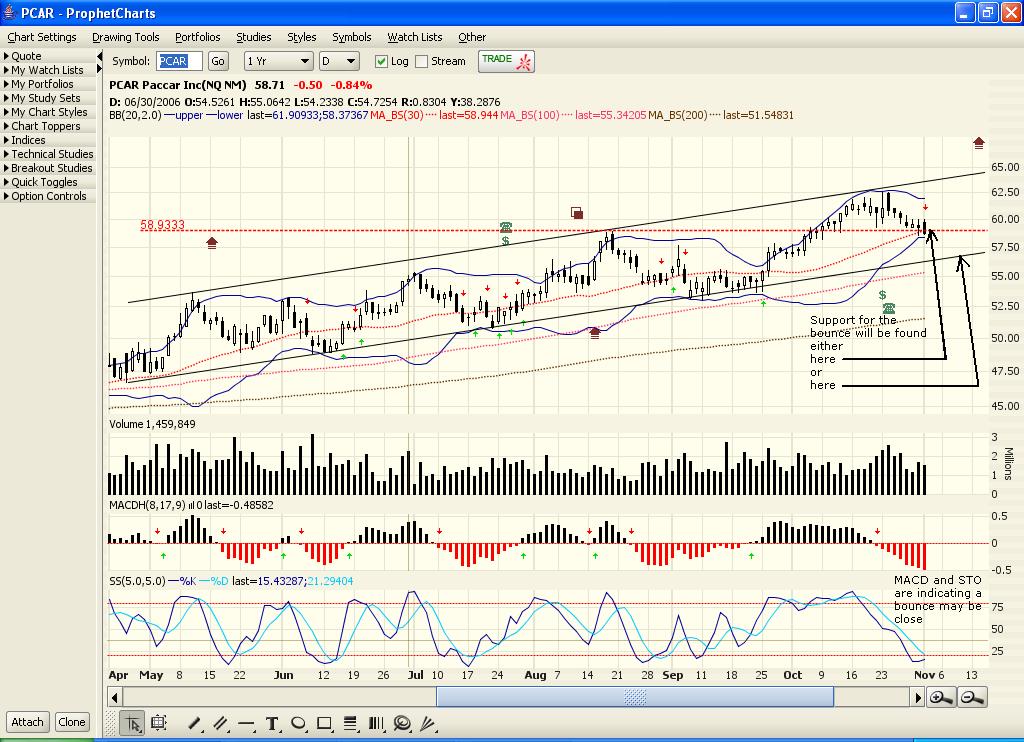
Task: Click the telephone icon above the support annotation
Action: (x=888, y=308)
